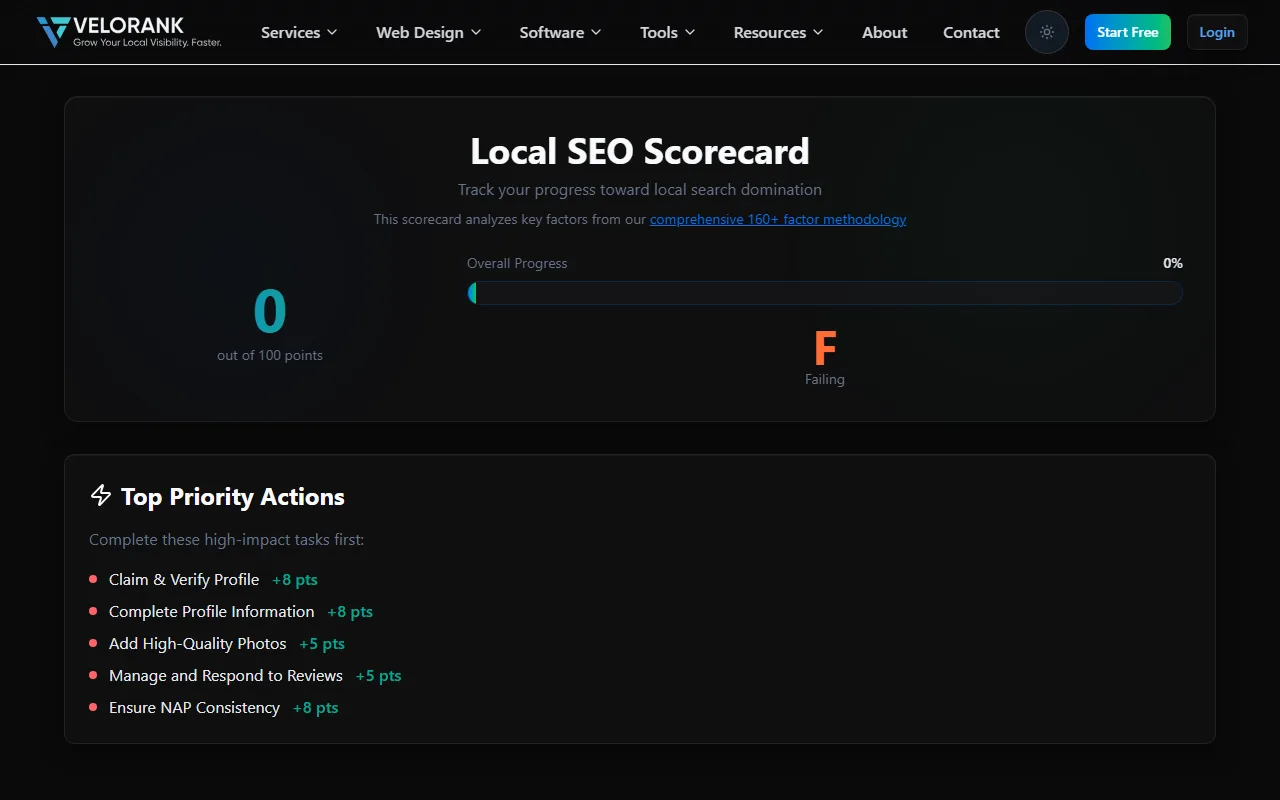The height and width of the screenshot is (800, 1280).
Task: Click the lightning bolt icon beside Top Priority Actions
Action: [x=100, y=495]
